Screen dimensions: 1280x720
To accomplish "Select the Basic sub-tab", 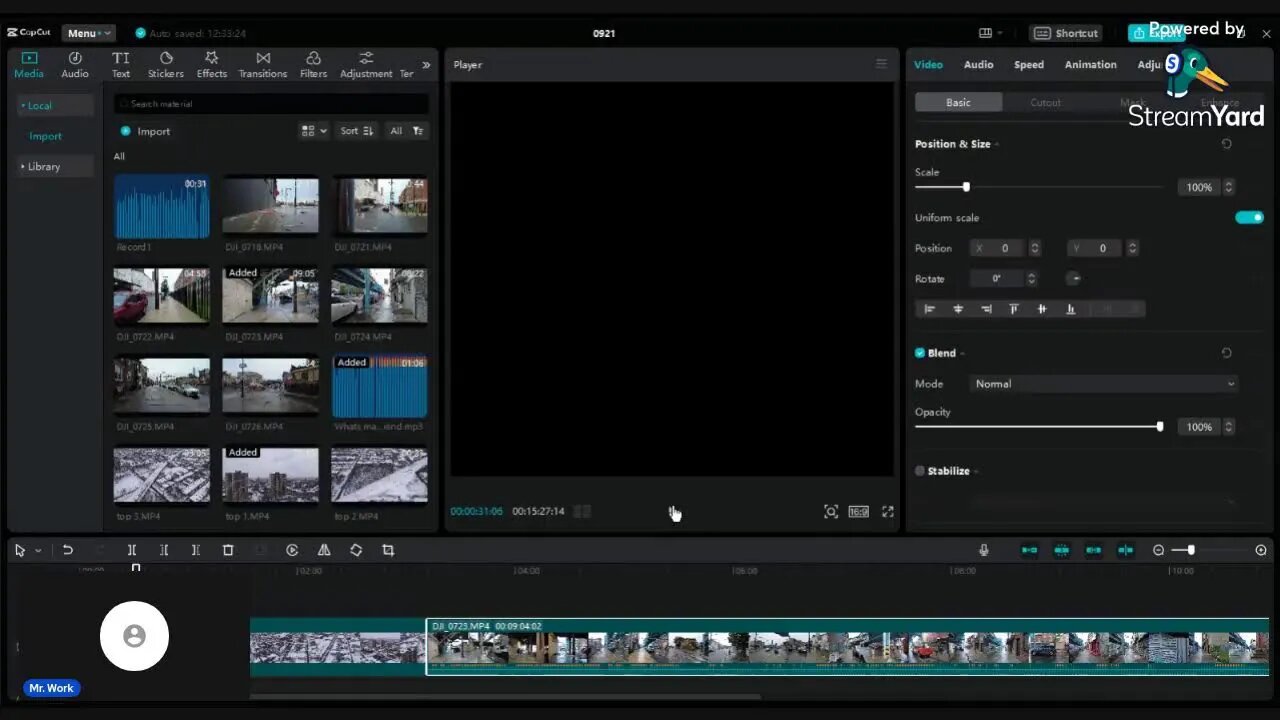I will pos(958,103).
